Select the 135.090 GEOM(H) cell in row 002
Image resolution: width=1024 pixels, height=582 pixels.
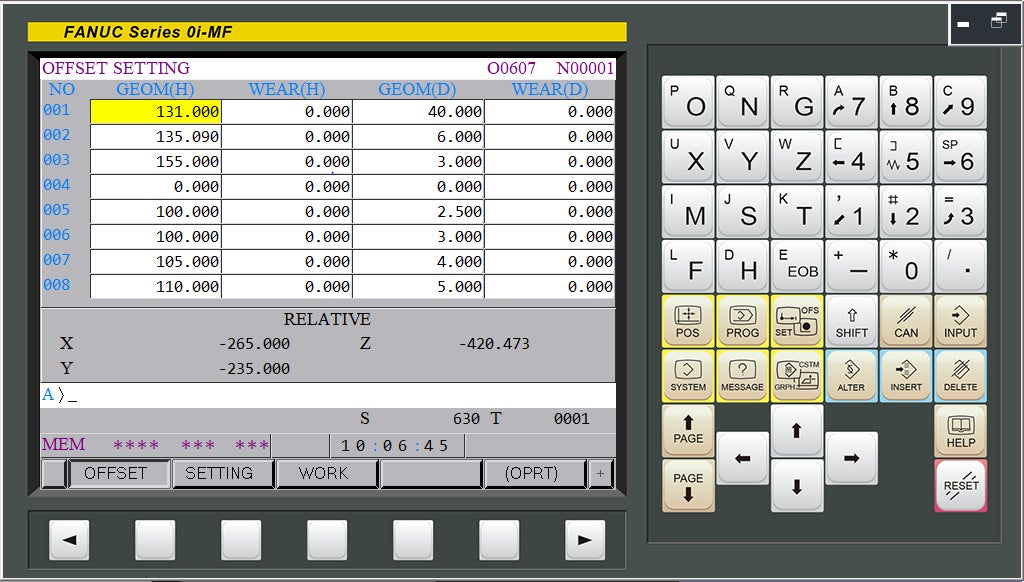tap(156, 137)
